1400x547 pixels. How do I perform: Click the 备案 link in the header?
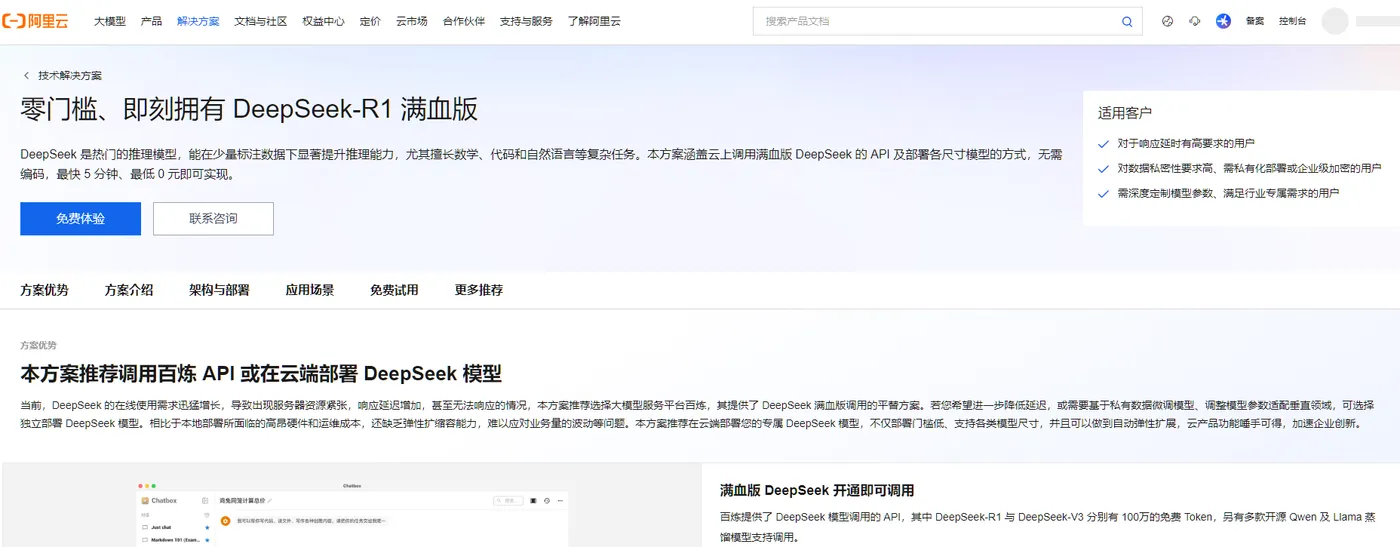1255,21
